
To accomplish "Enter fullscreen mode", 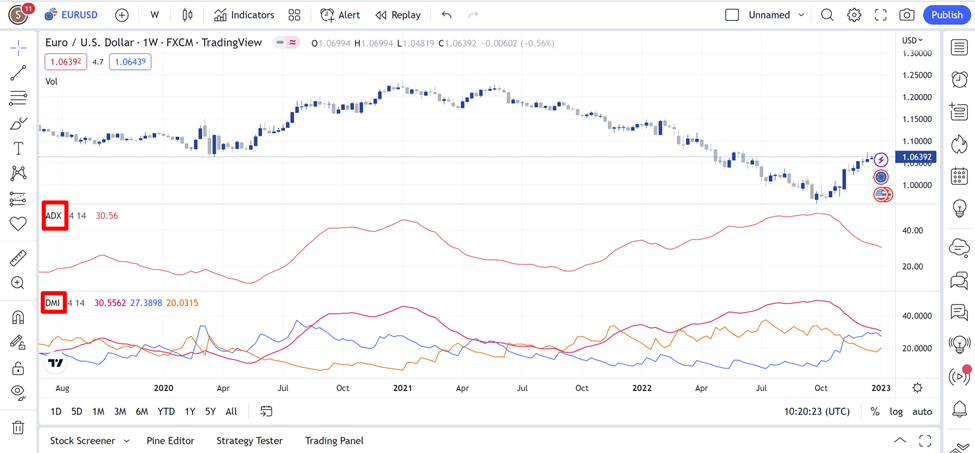I will [x=880, y=14].
